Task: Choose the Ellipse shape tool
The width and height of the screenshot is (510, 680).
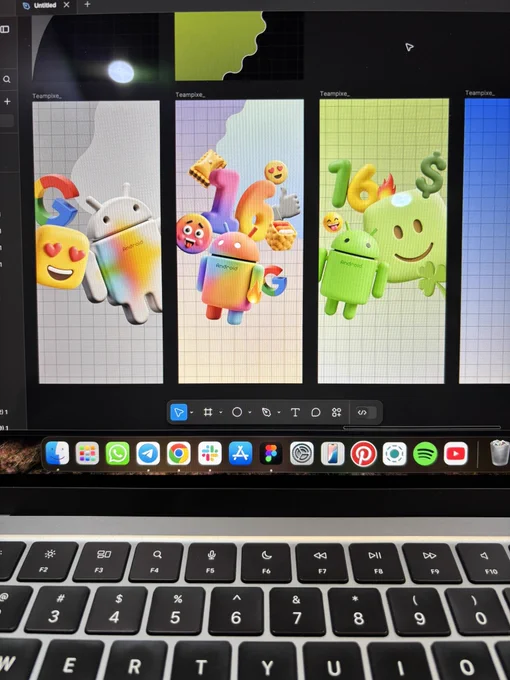Action: tap(237, 412)
